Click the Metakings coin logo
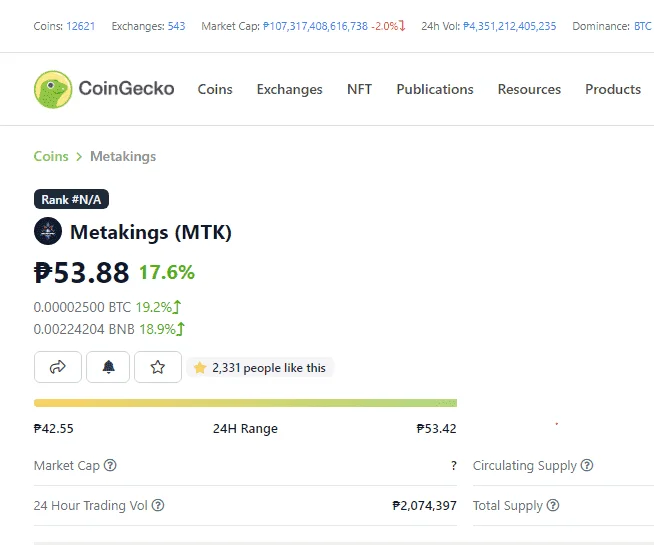The width and height of the screenshot is (654, 545). 48,231
